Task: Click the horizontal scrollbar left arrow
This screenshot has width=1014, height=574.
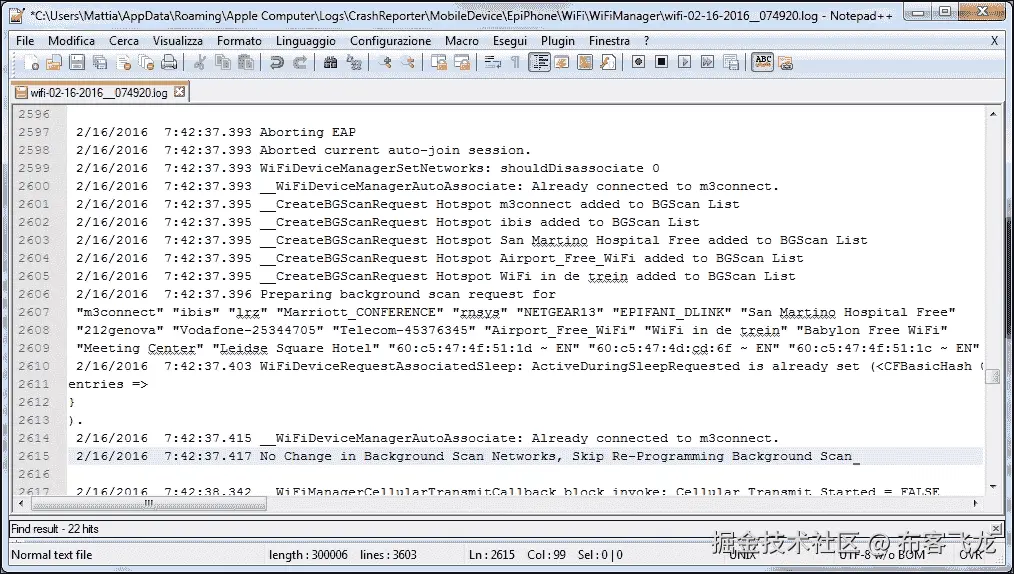Action: click(21, 504)
